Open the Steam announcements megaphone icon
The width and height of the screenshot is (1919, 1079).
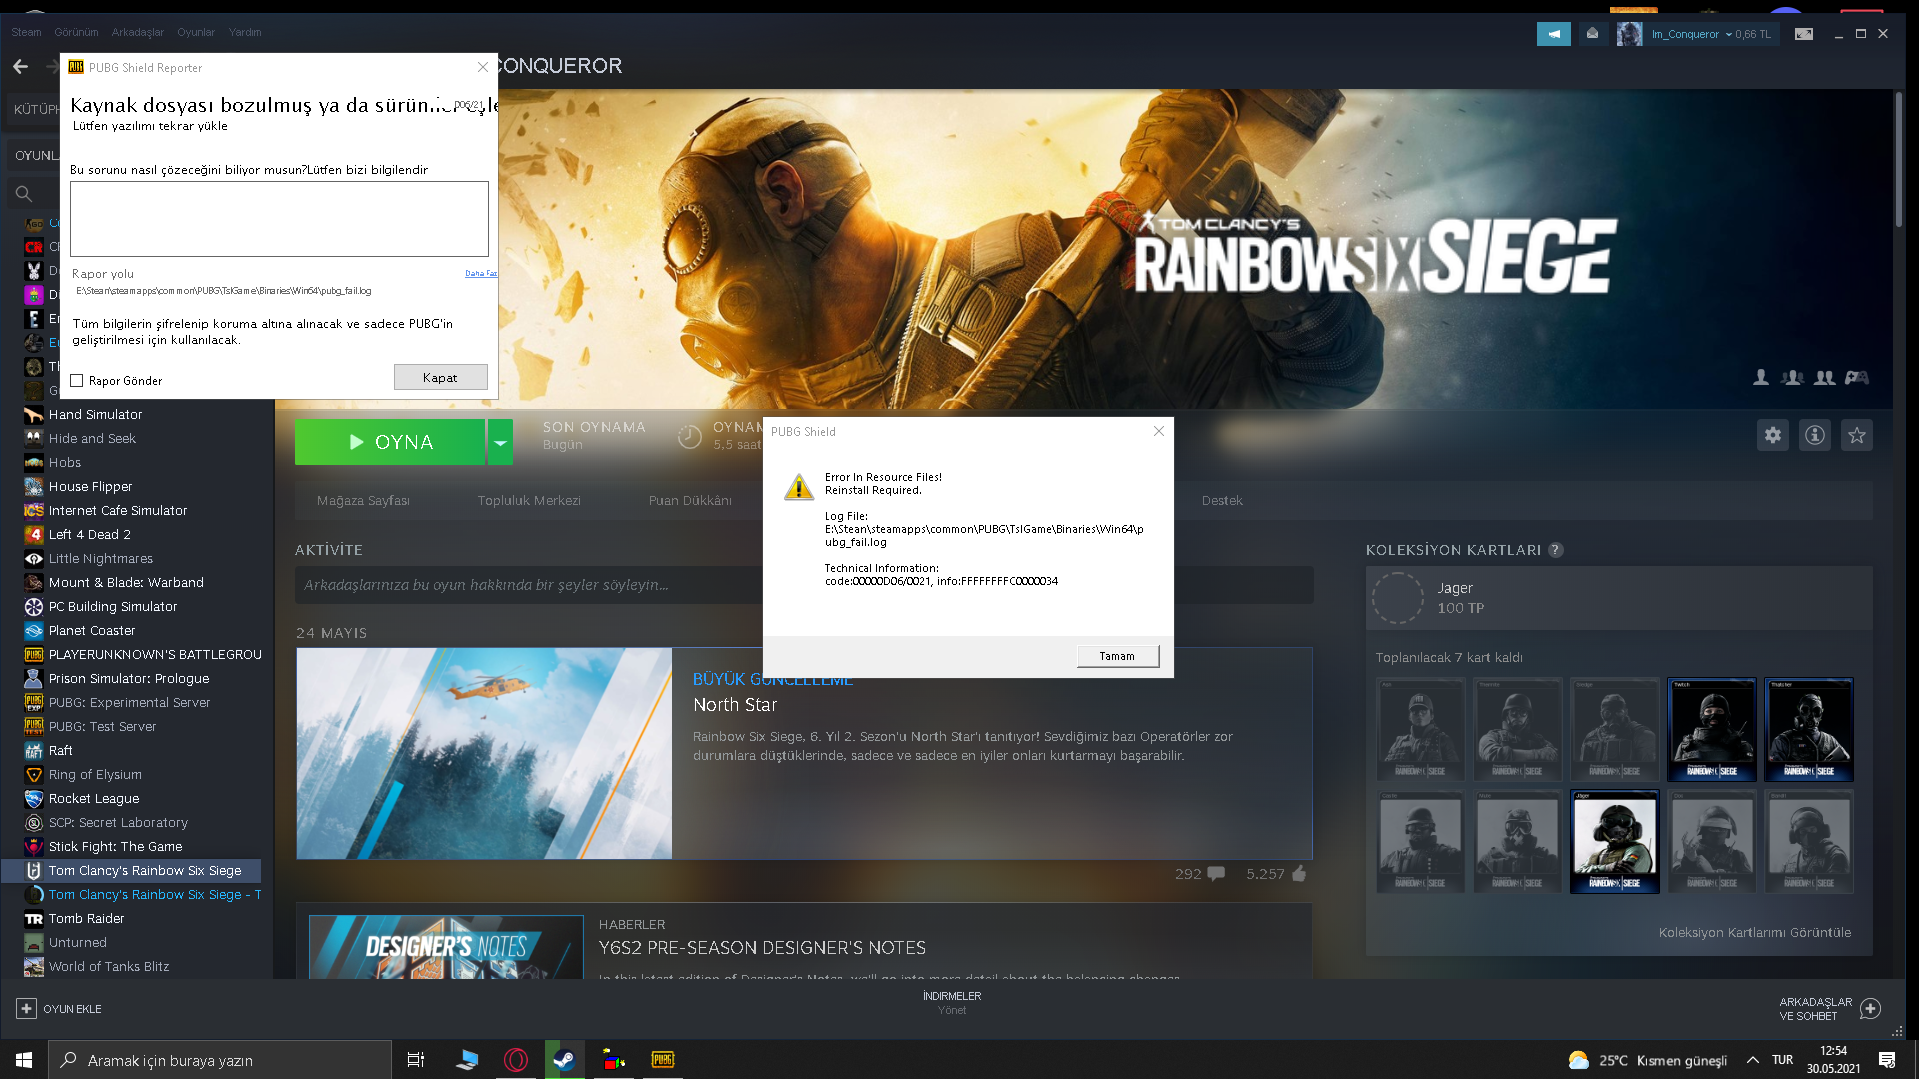coord(1553,34)
